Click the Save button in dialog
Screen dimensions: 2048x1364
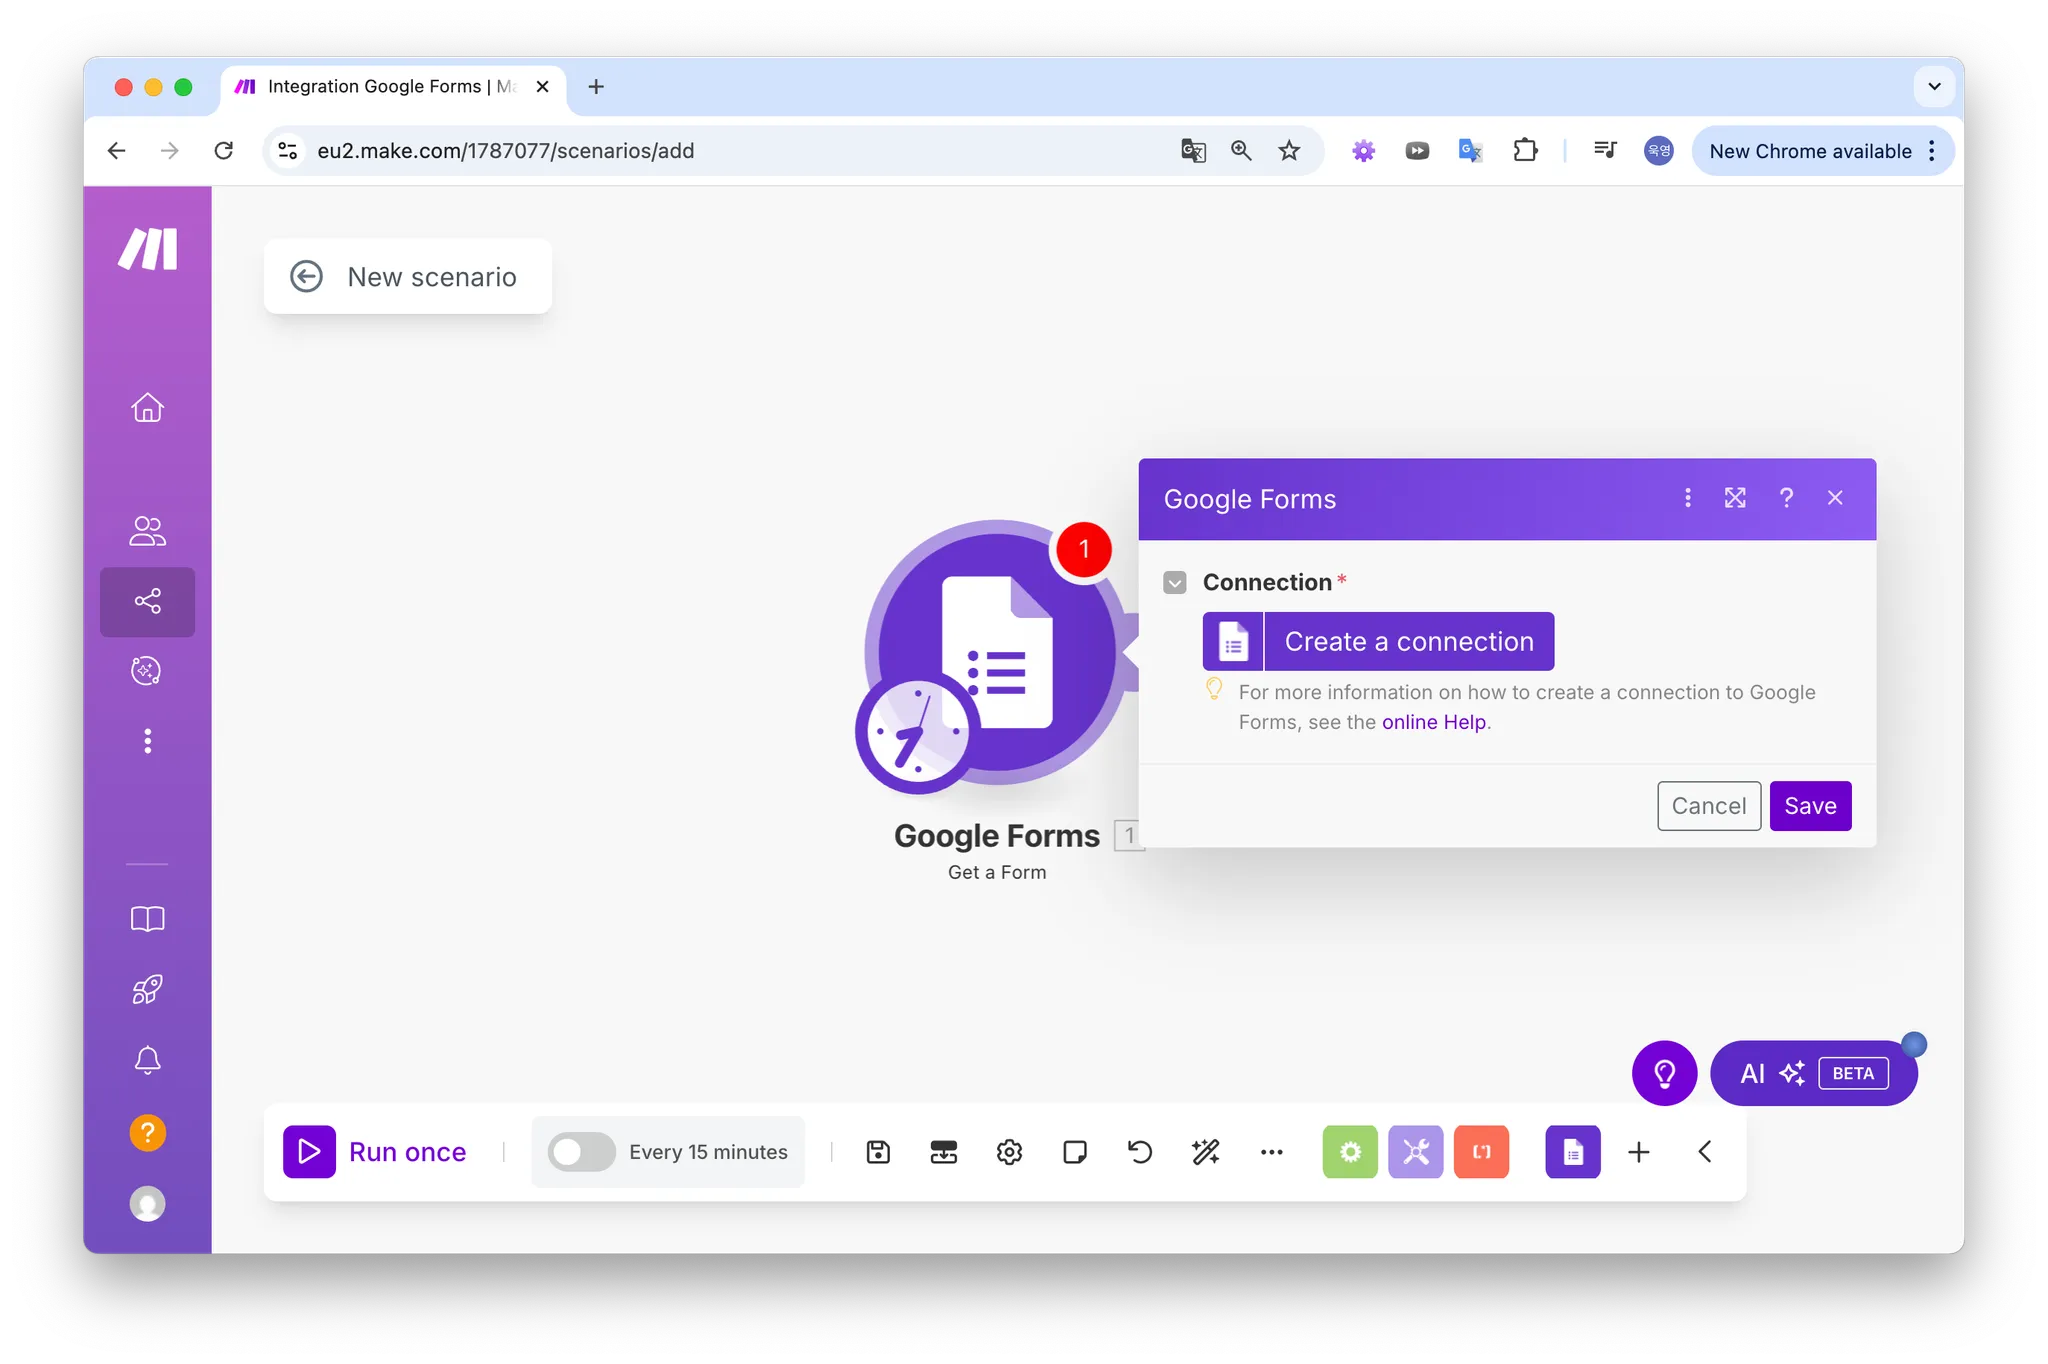coord(1810,806)
